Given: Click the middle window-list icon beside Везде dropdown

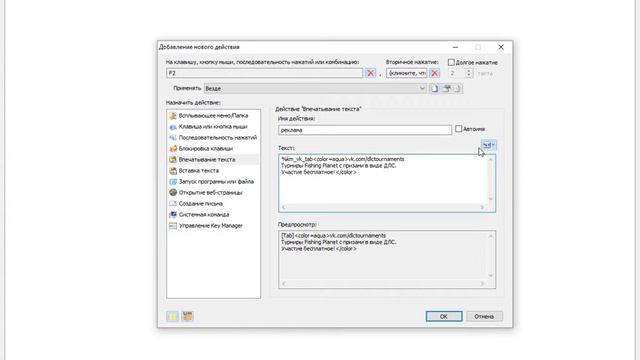Looking at the screenshot, I should click(447, 88).
